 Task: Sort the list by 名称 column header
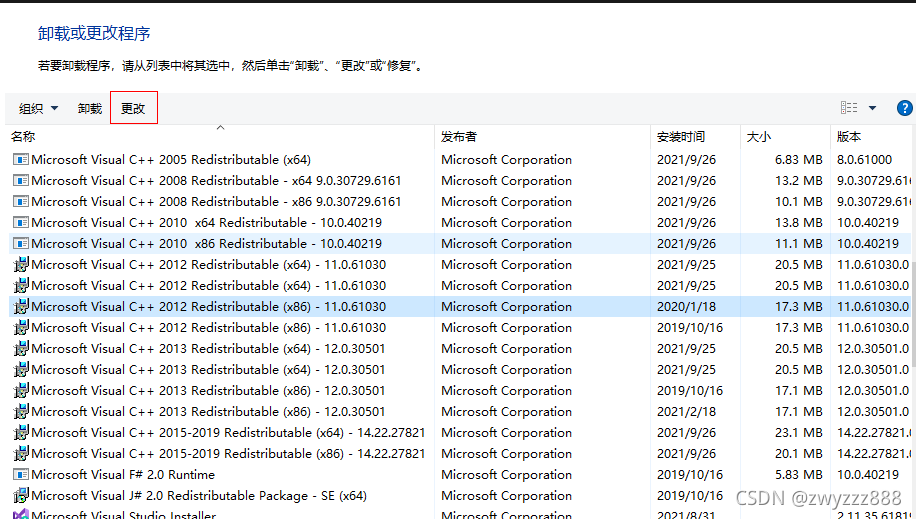tap(23, 137)
